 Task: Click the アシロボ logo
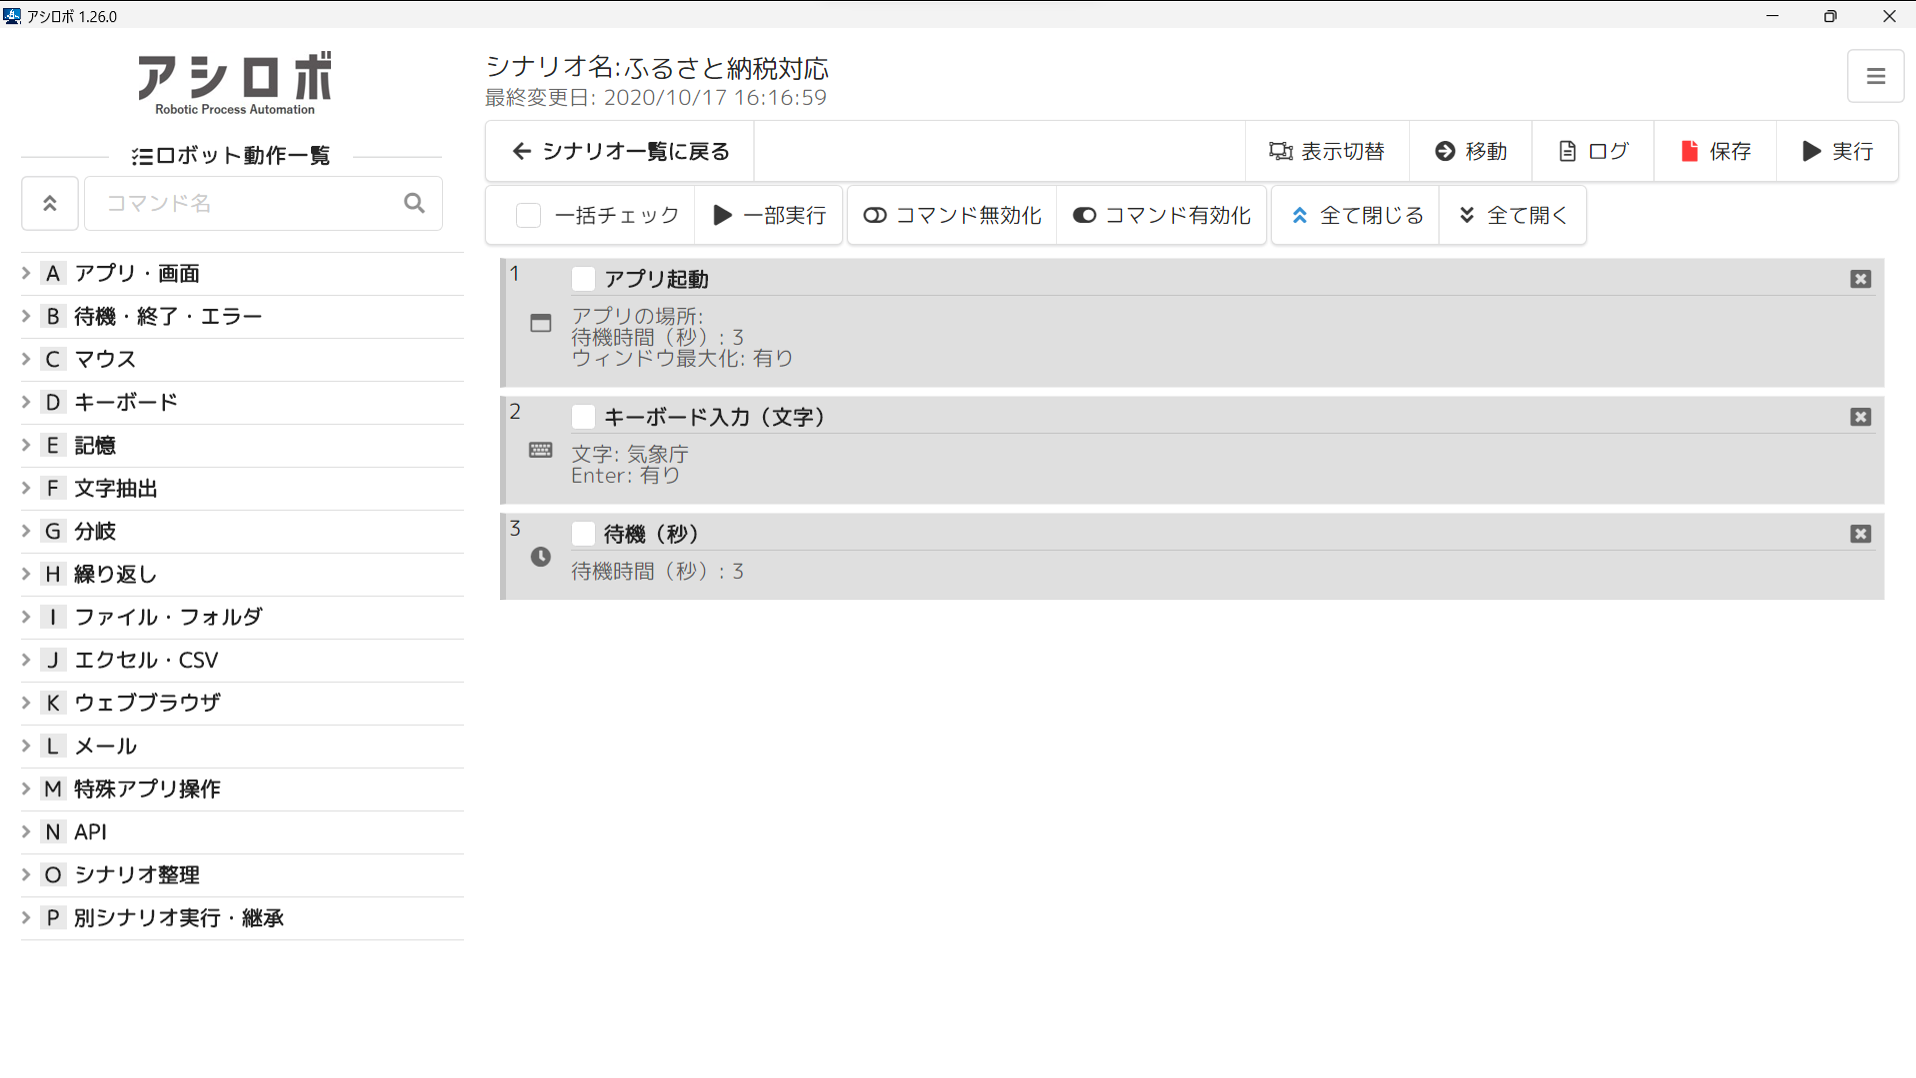[235, 84]
